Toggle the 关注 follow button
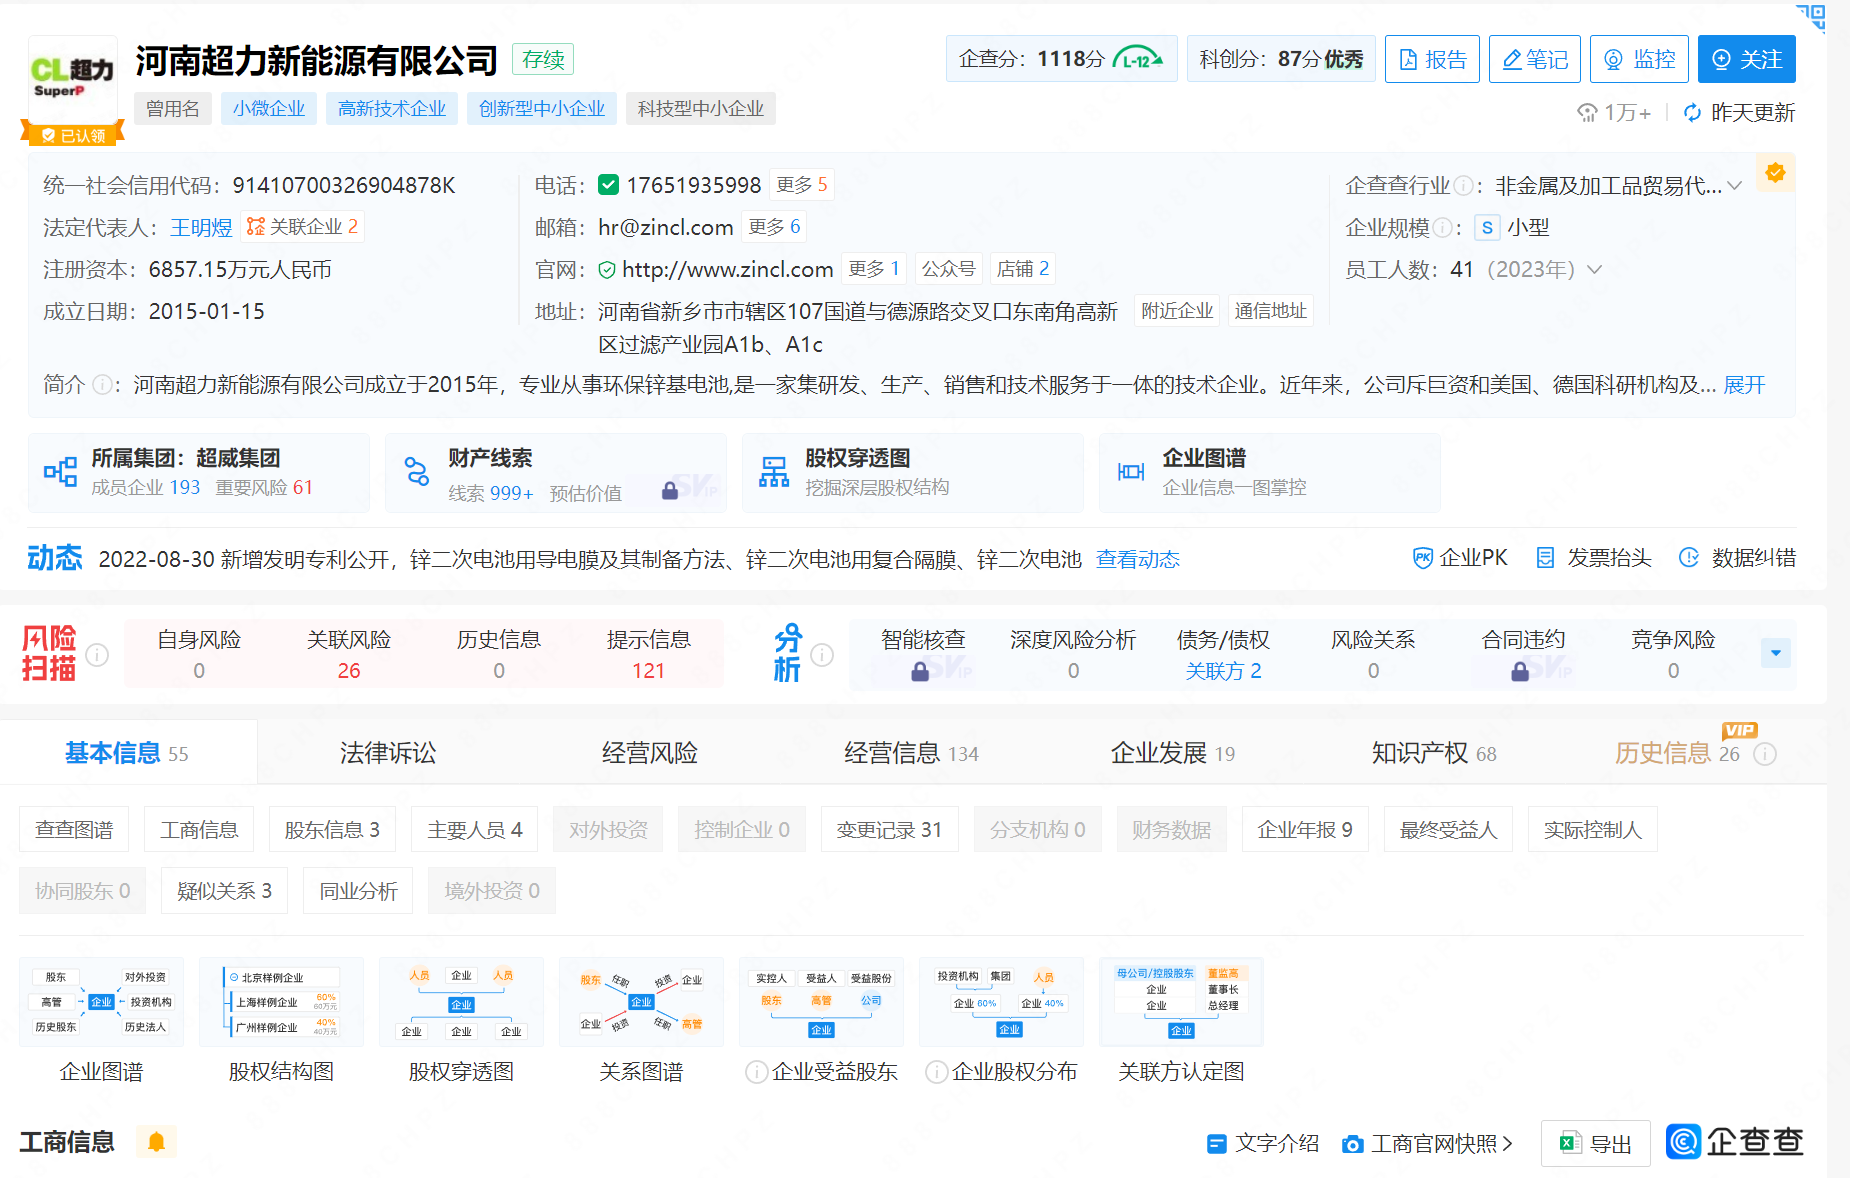This screenshot has width=1850, height=1178. 1746,60
